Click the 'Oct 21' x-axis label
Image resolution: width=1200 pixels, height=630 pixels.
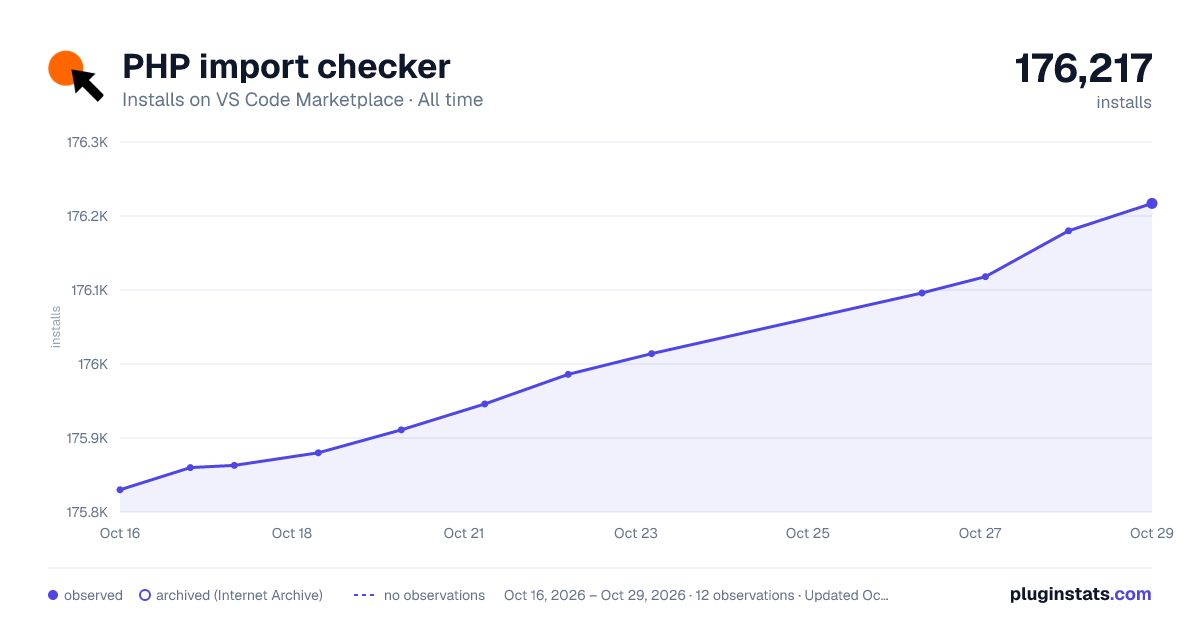pos(464,533)
